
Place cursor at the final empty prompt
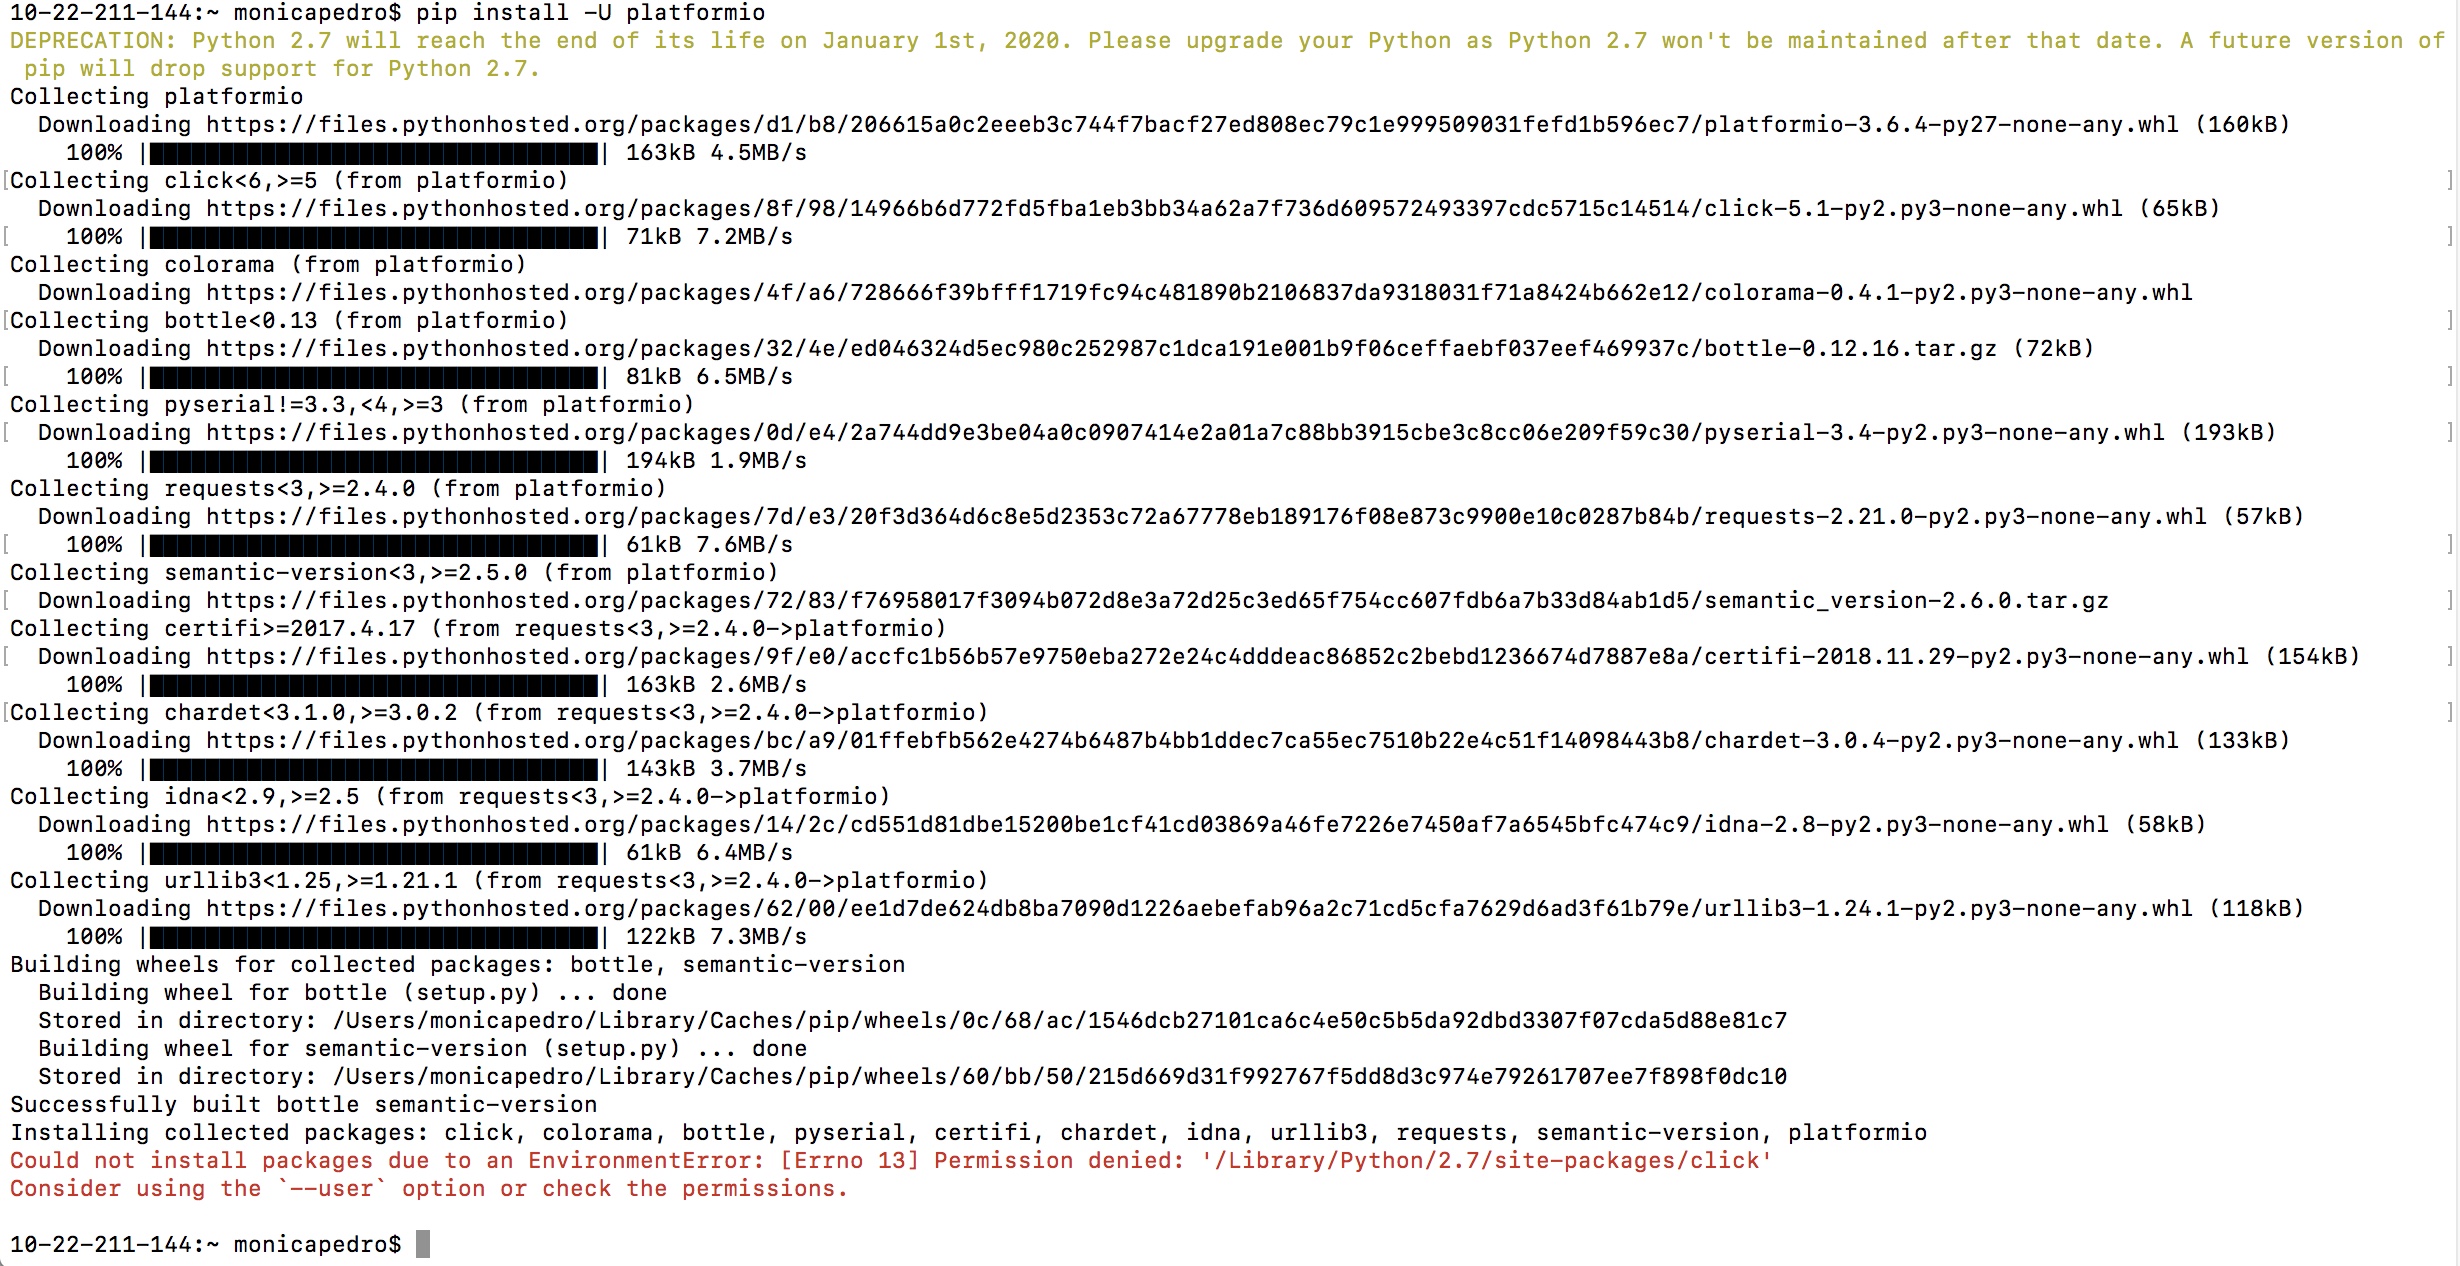pos(423,1245)
